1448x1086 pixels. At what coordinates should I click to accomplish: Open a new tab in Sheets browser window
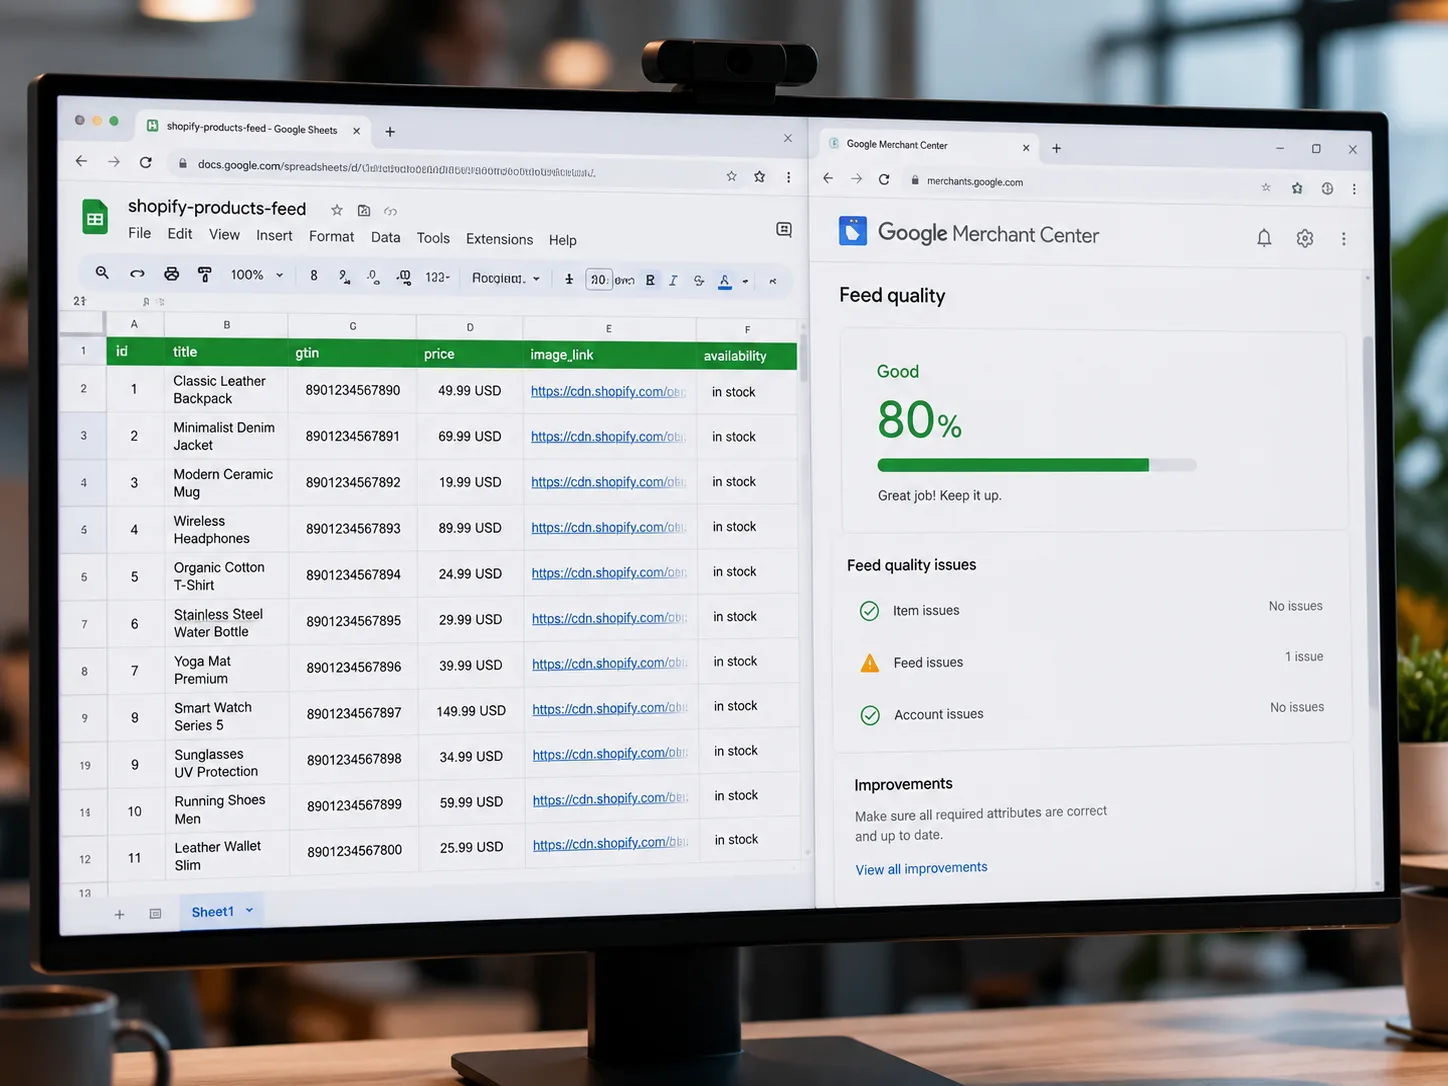[x=390, y=131]
